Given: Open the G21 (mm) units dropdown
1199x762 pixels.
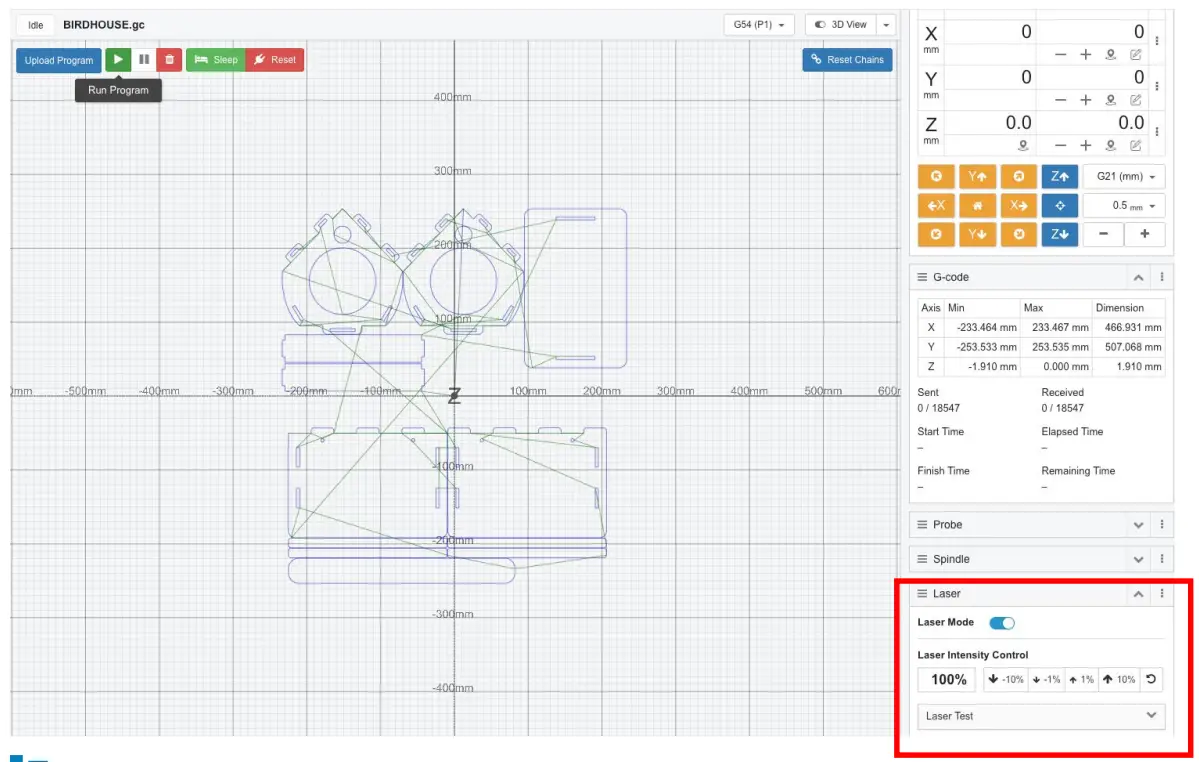Looking at the screenshot, I should 1123,176.
